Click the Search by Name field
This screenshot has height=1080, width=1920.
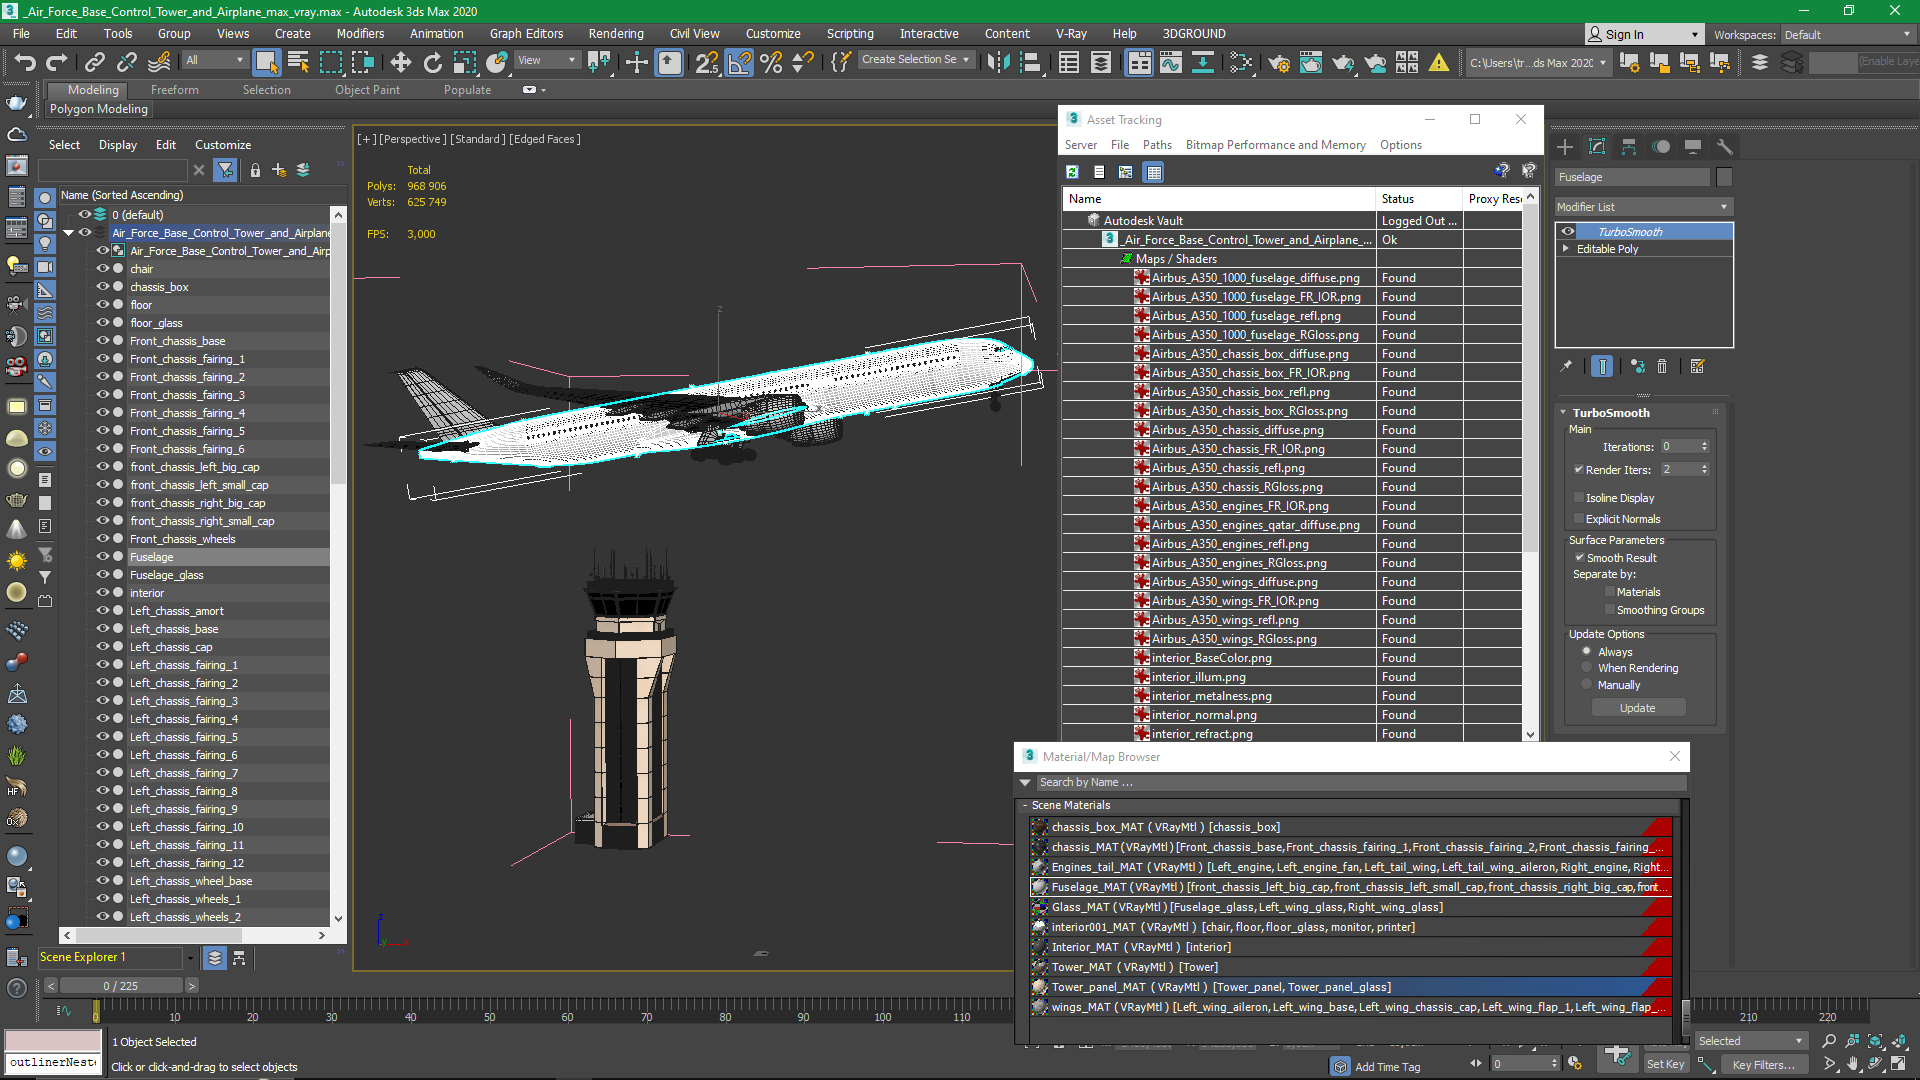click(x=1359, y=782)
